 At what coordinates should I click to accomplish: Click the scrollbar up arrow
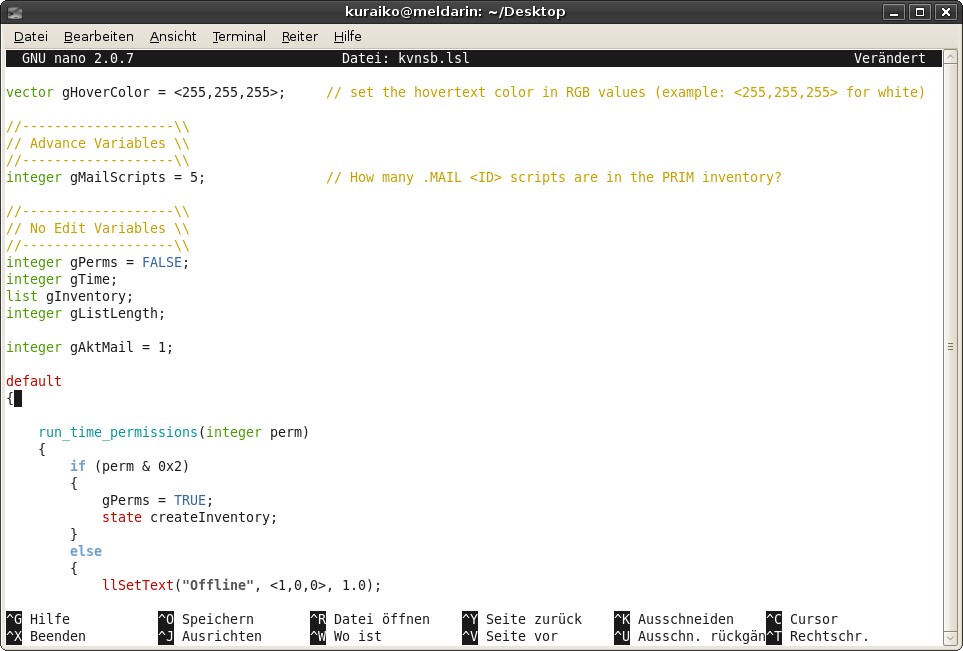(x=950, y=57)
